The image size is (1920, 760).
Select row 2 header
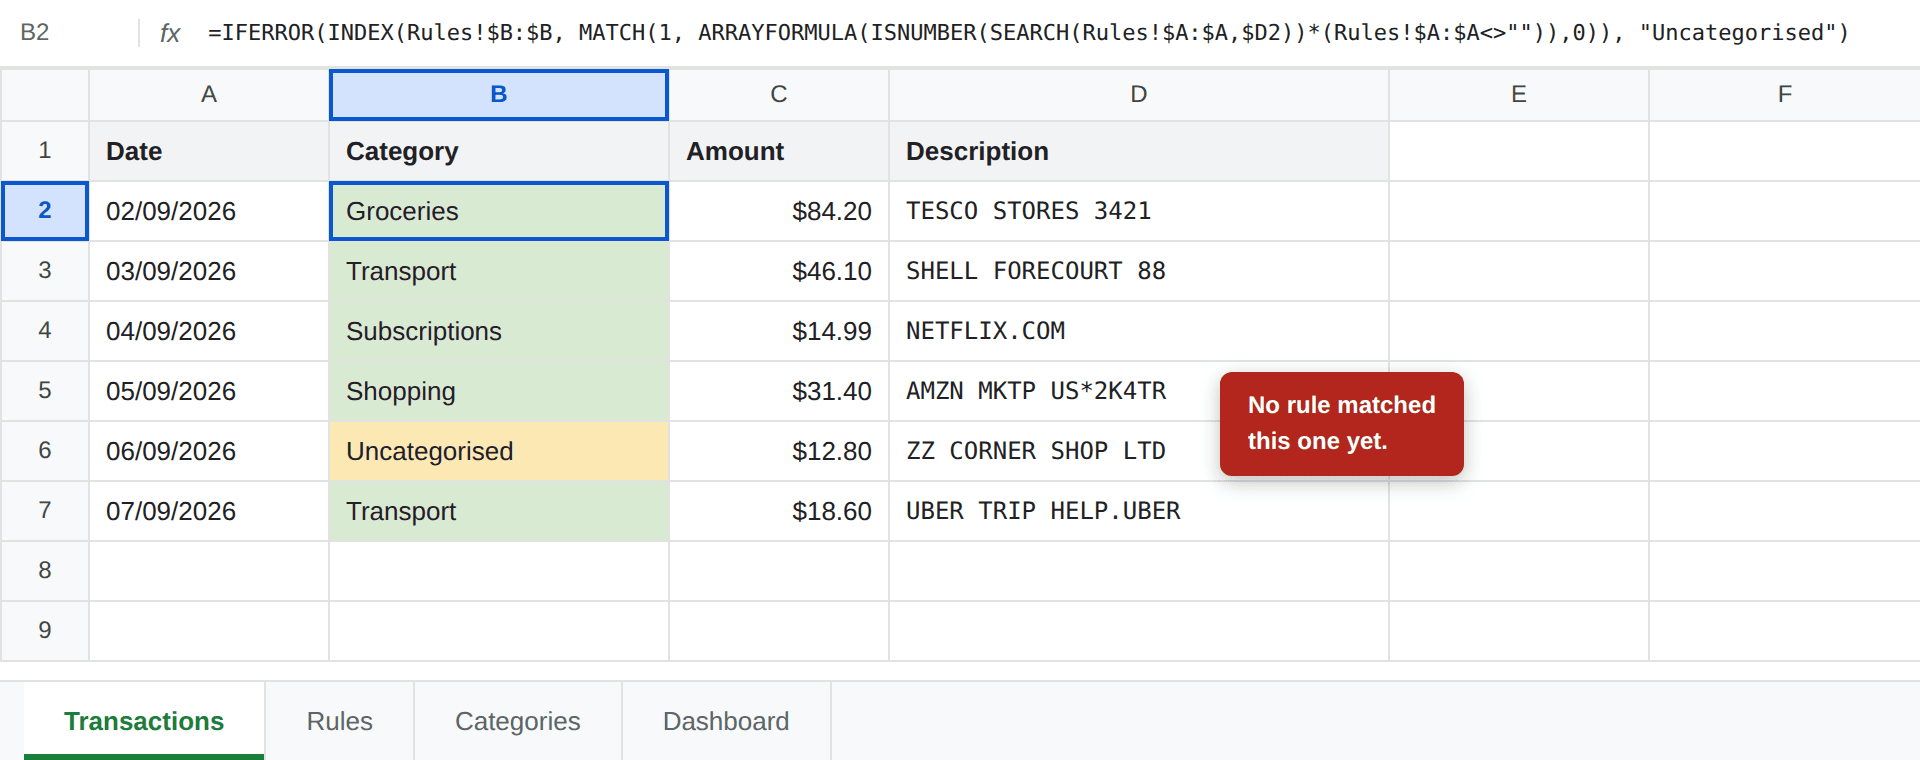(45, 211)
